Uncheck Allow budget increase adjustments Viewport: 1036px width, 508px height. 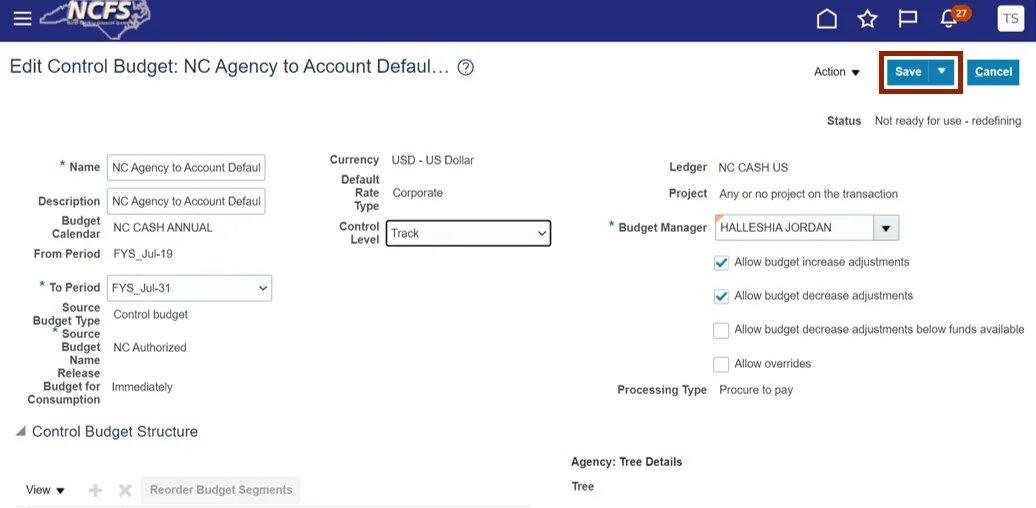point(721,263)
